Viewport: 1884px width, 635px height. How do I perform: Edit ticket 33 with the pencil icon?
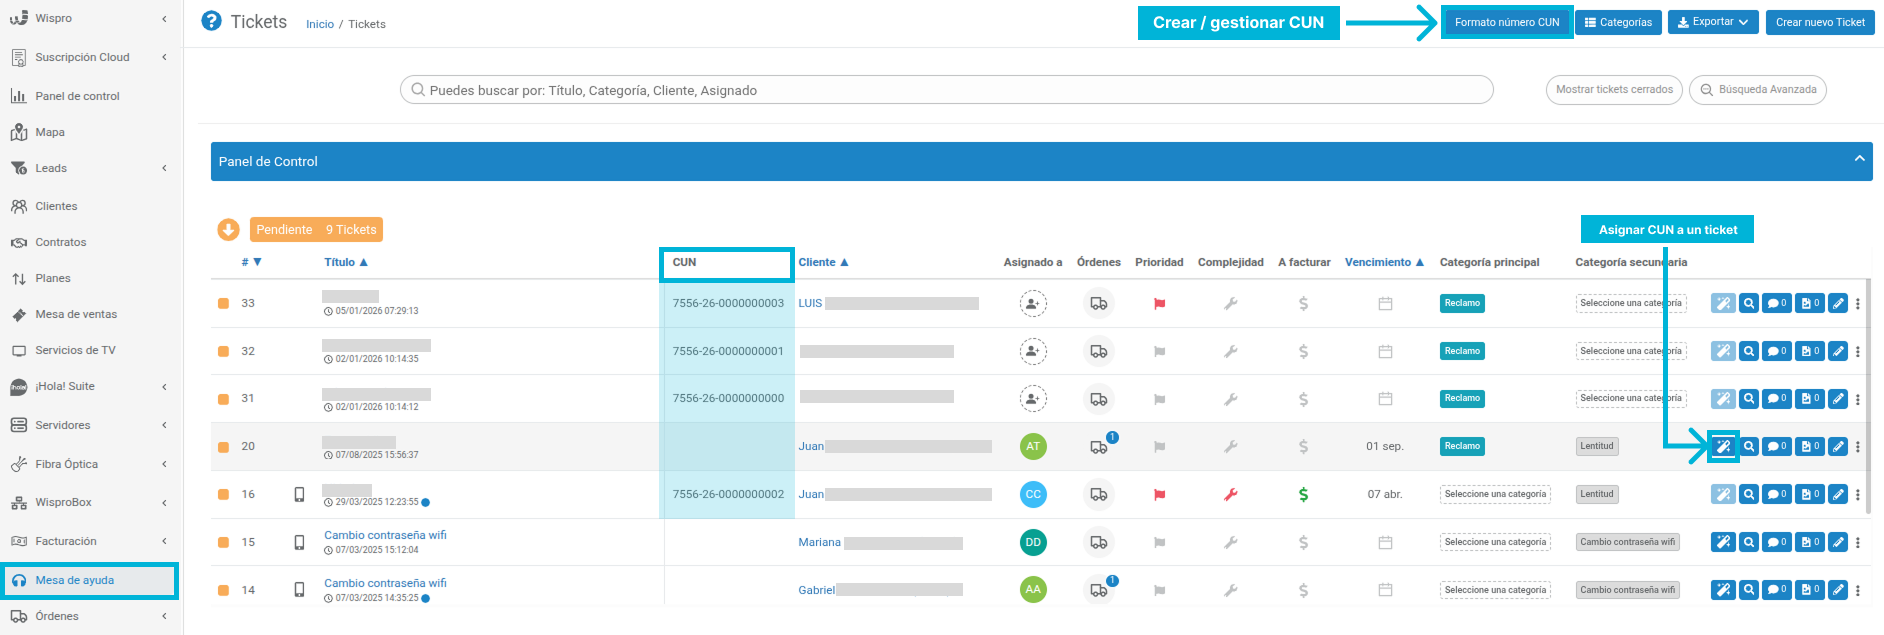point(1838,303)
